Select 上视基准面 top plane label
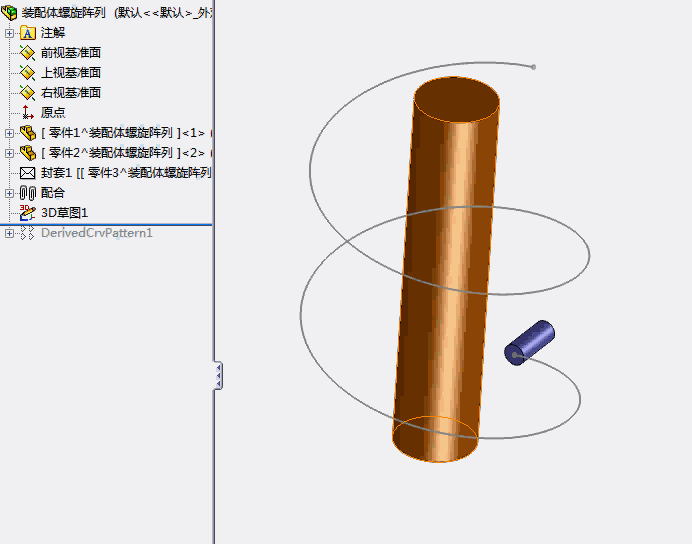This screenshot has width=692, height=544. 71,73
